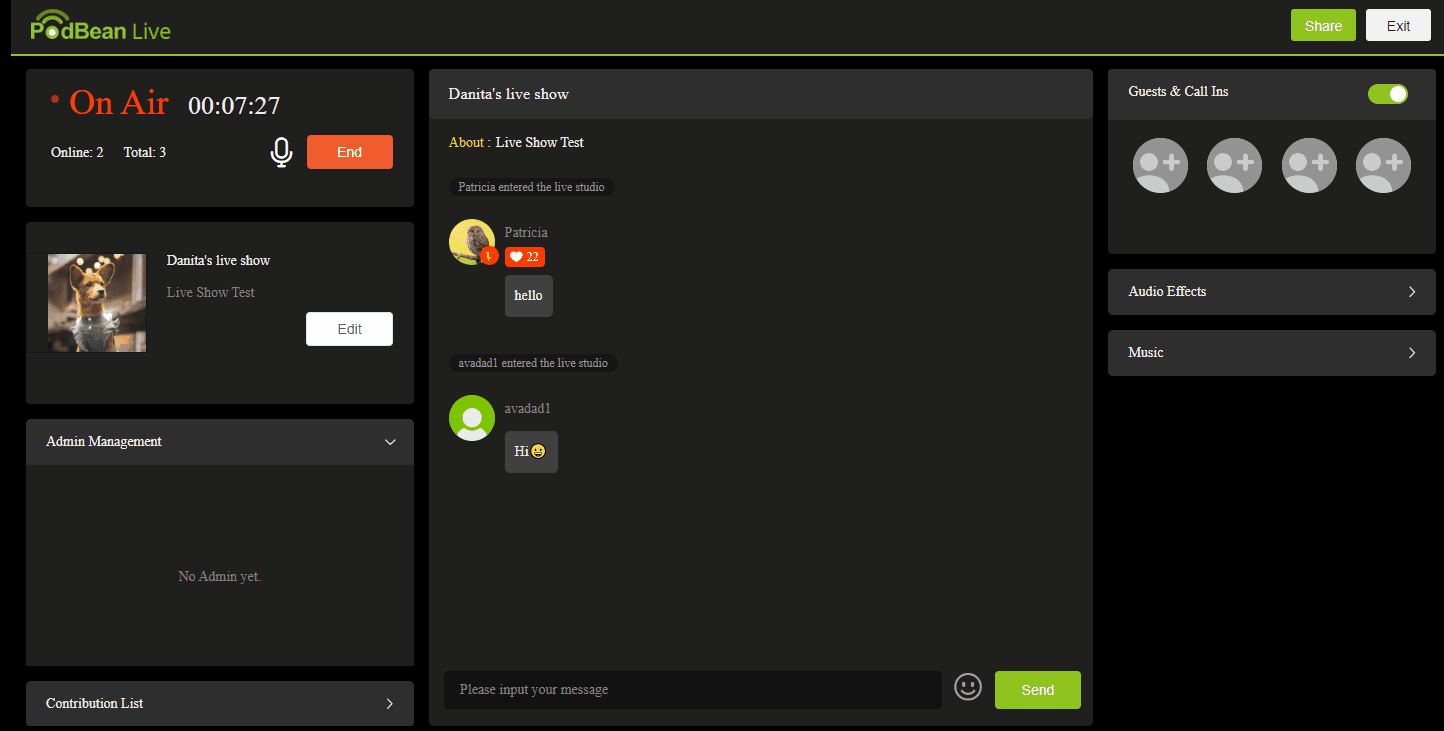The width and height of the screenshot is (1444, 731).
Task: End the live broadcast
Action: click(349, 151)
